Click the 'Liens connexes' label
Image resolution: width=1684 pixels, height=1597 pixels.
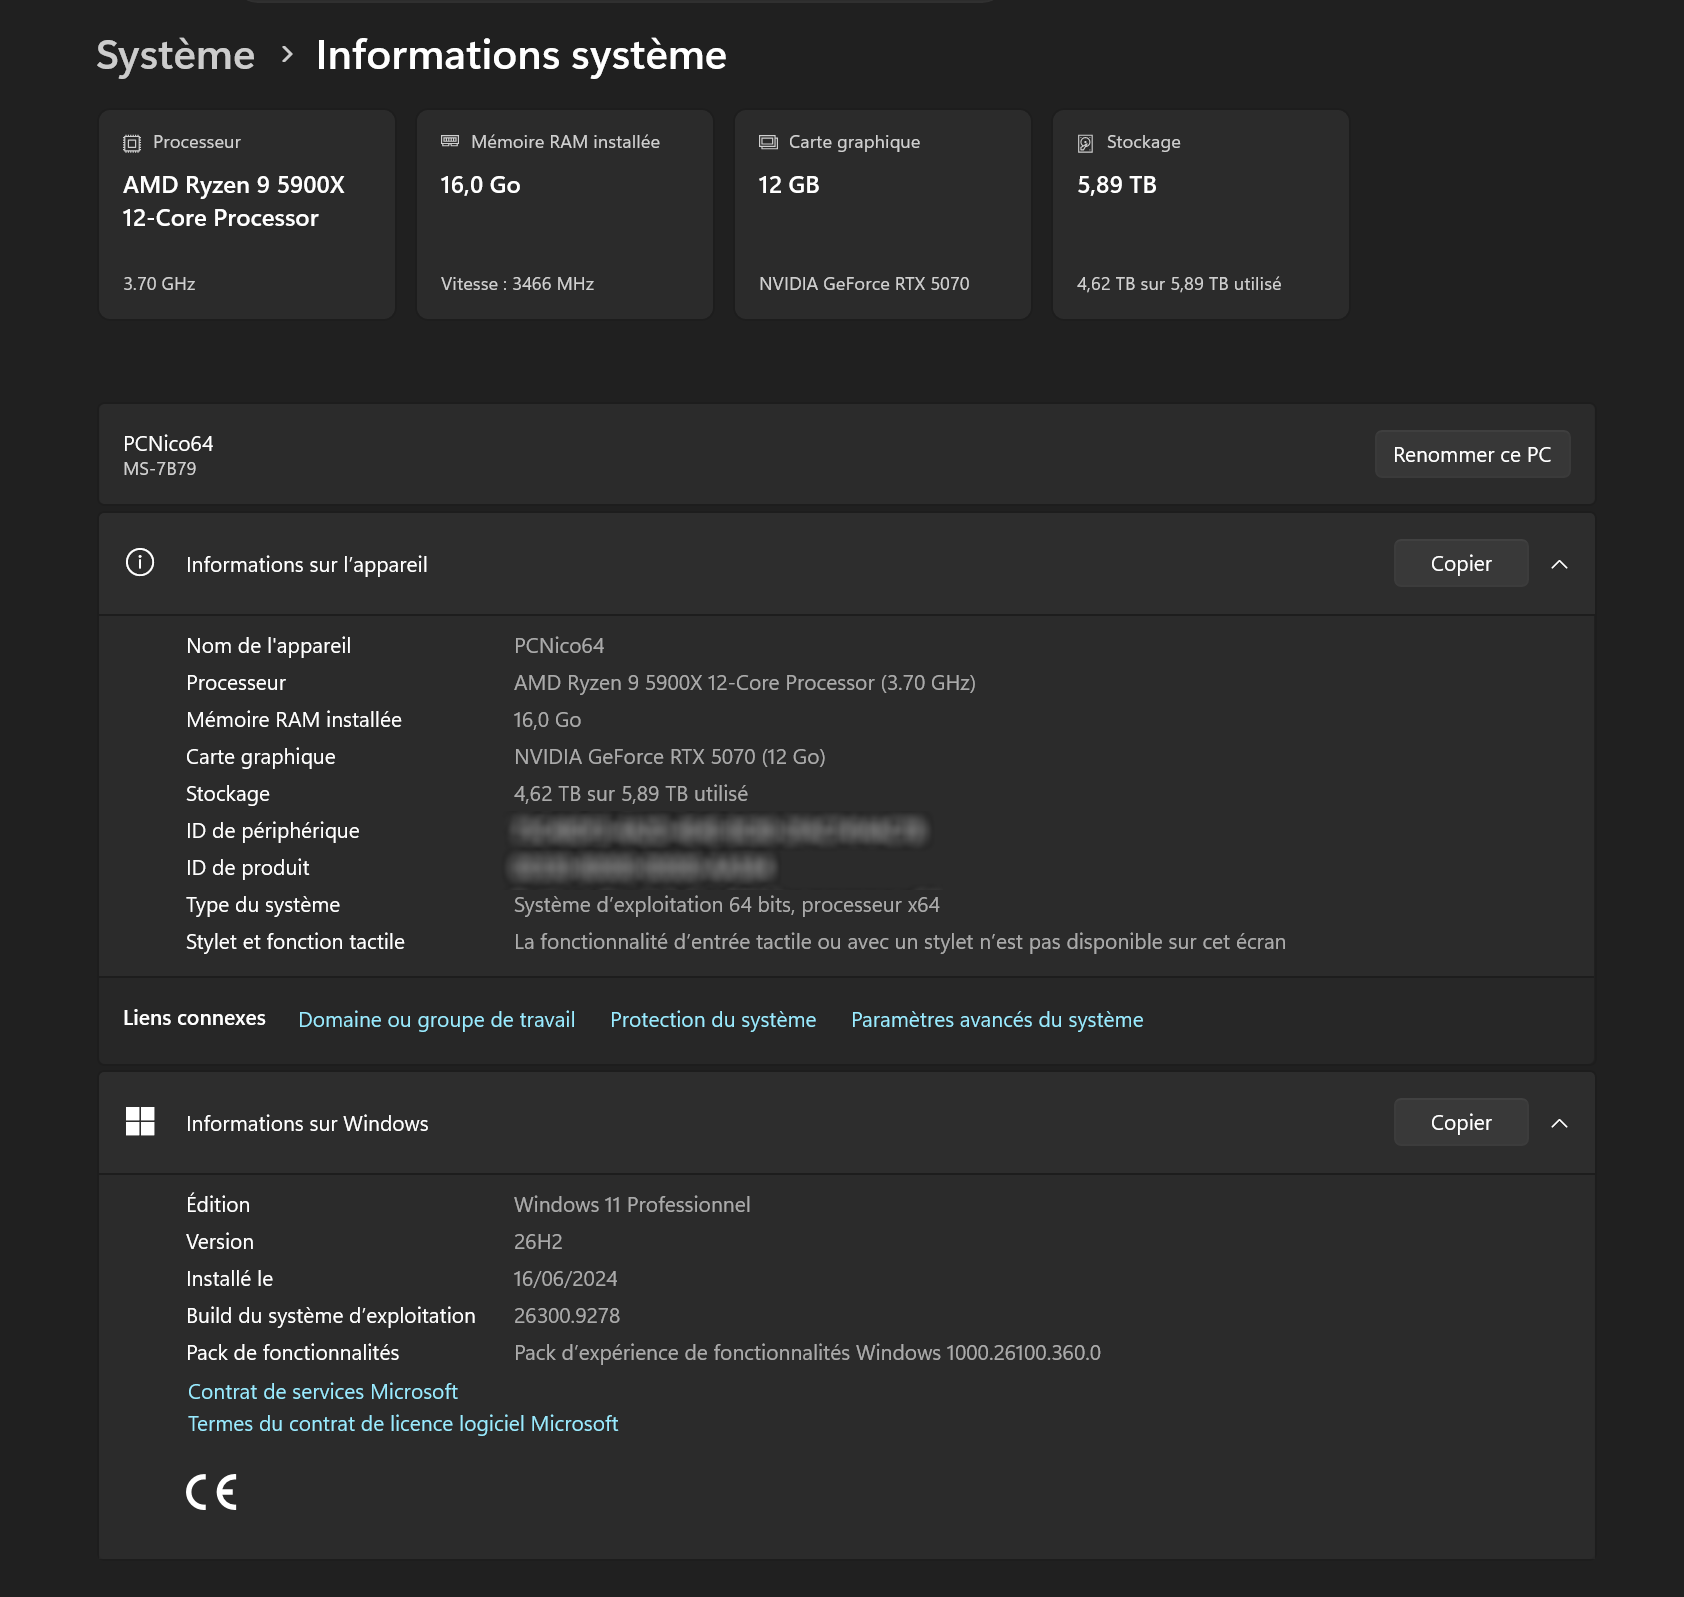click(194, 1018)
